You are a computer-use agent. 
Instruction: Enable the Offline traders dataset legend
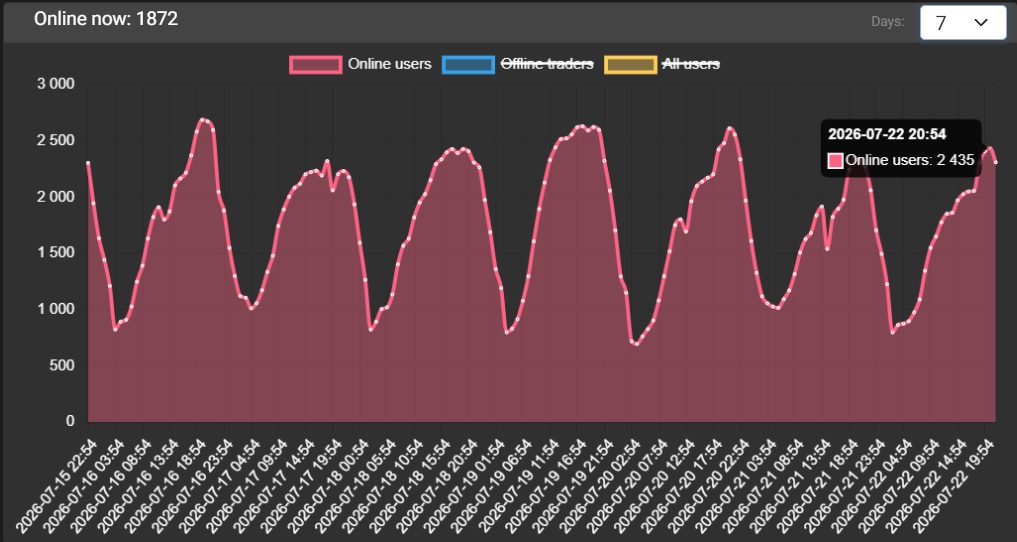point(547,64)
